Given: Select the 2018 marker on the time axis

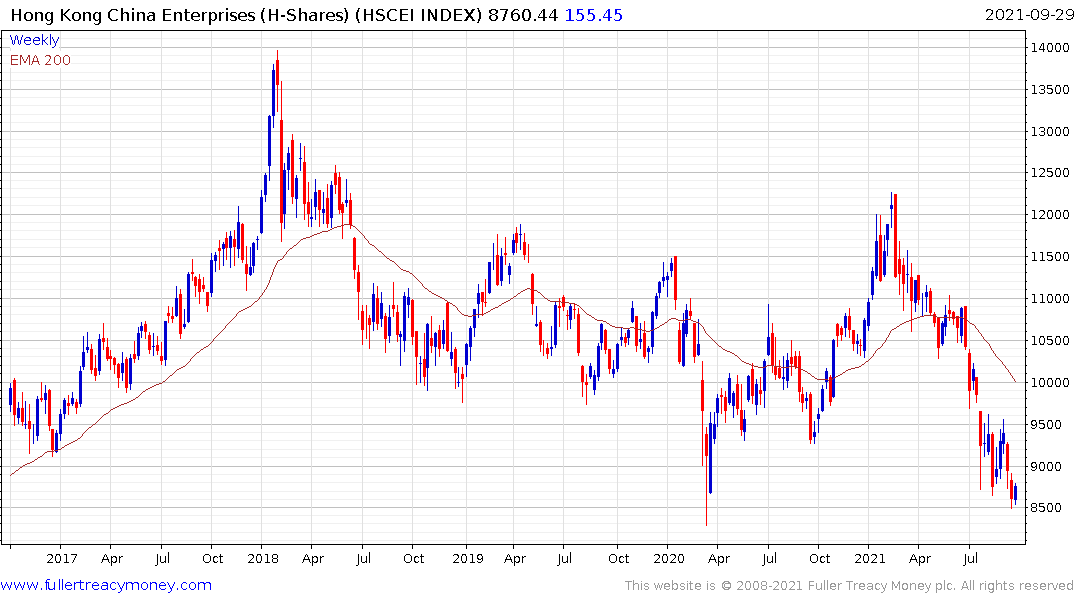Looking at the screenshot, I should 264,558.
